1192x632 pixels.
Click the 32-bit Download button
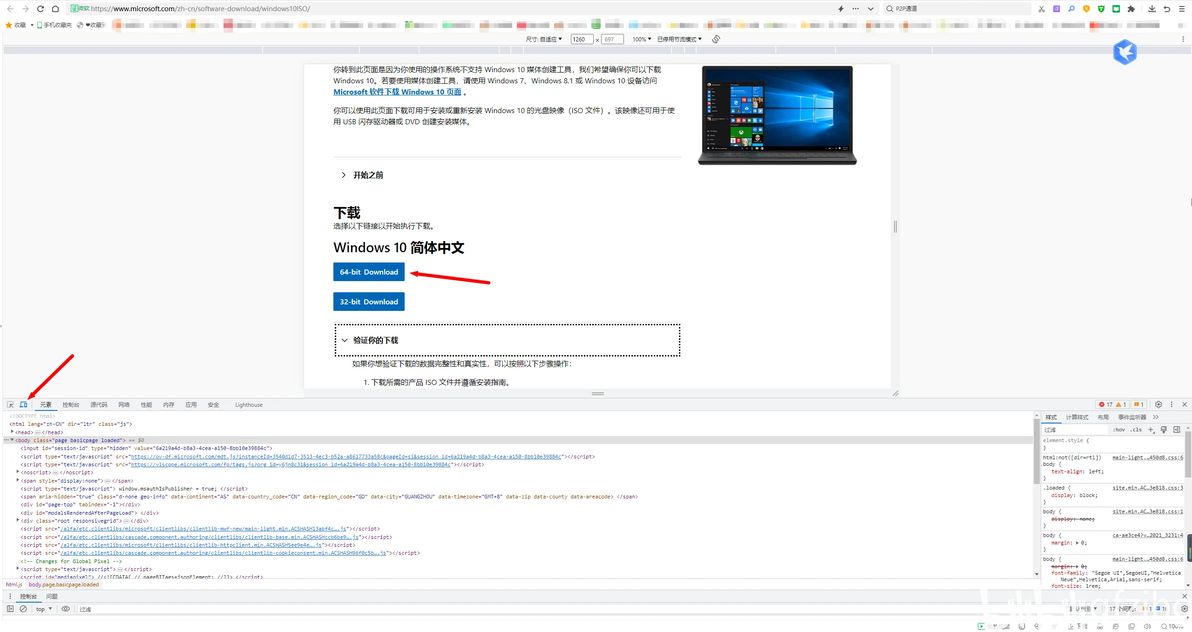pos(369,301)
